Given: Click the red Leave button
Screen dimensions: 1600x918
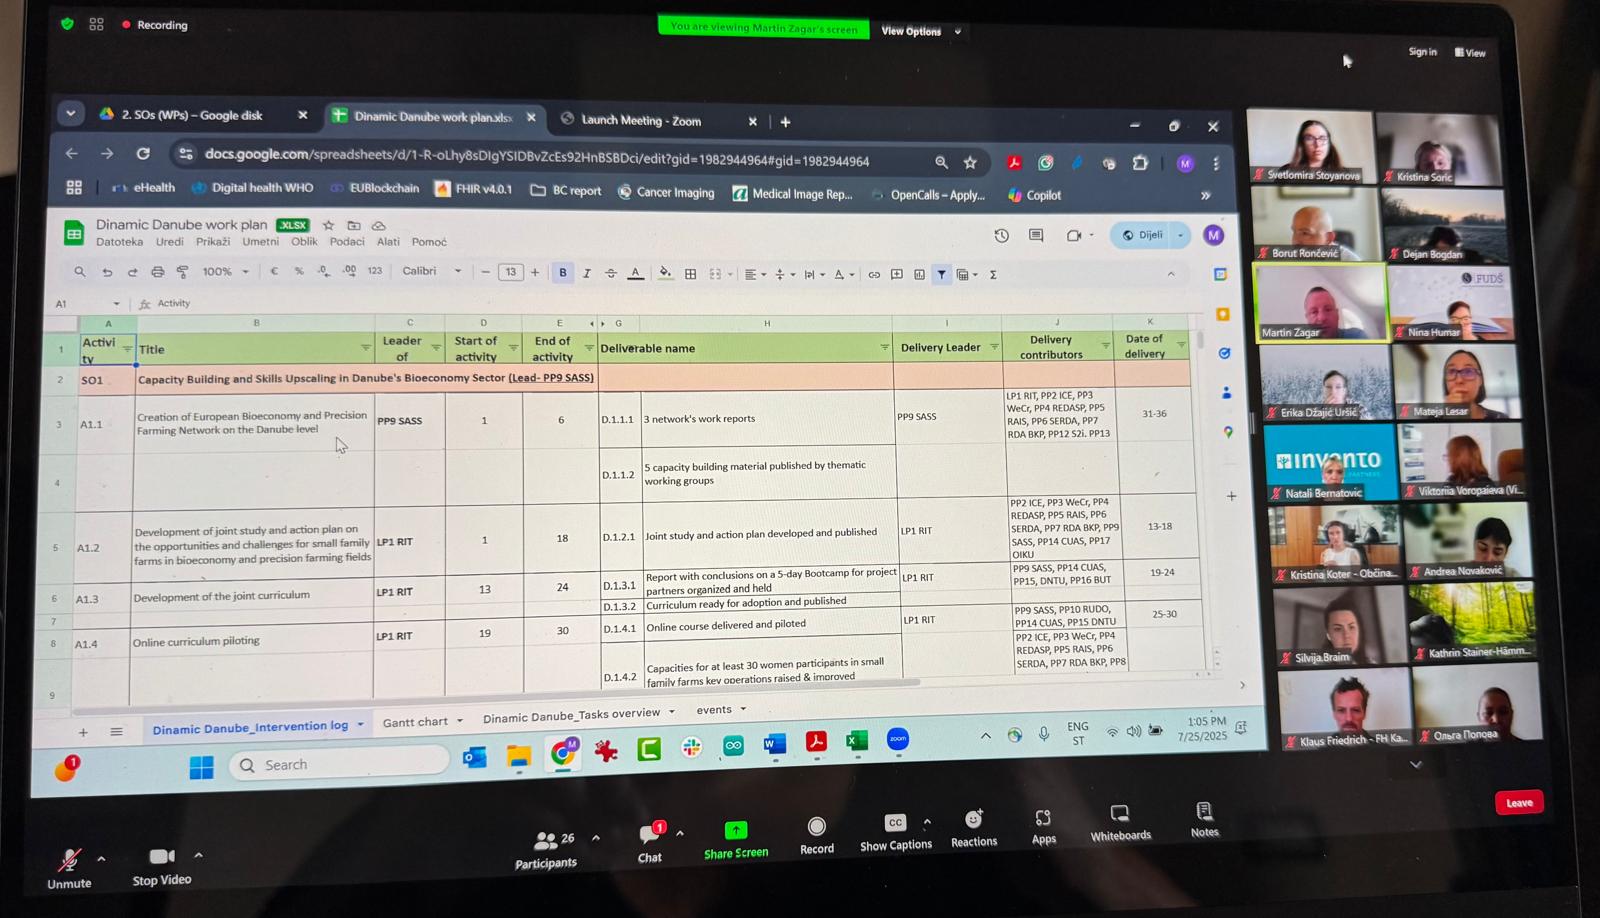Looking at the screenshot, I should tap(1518, 802).
